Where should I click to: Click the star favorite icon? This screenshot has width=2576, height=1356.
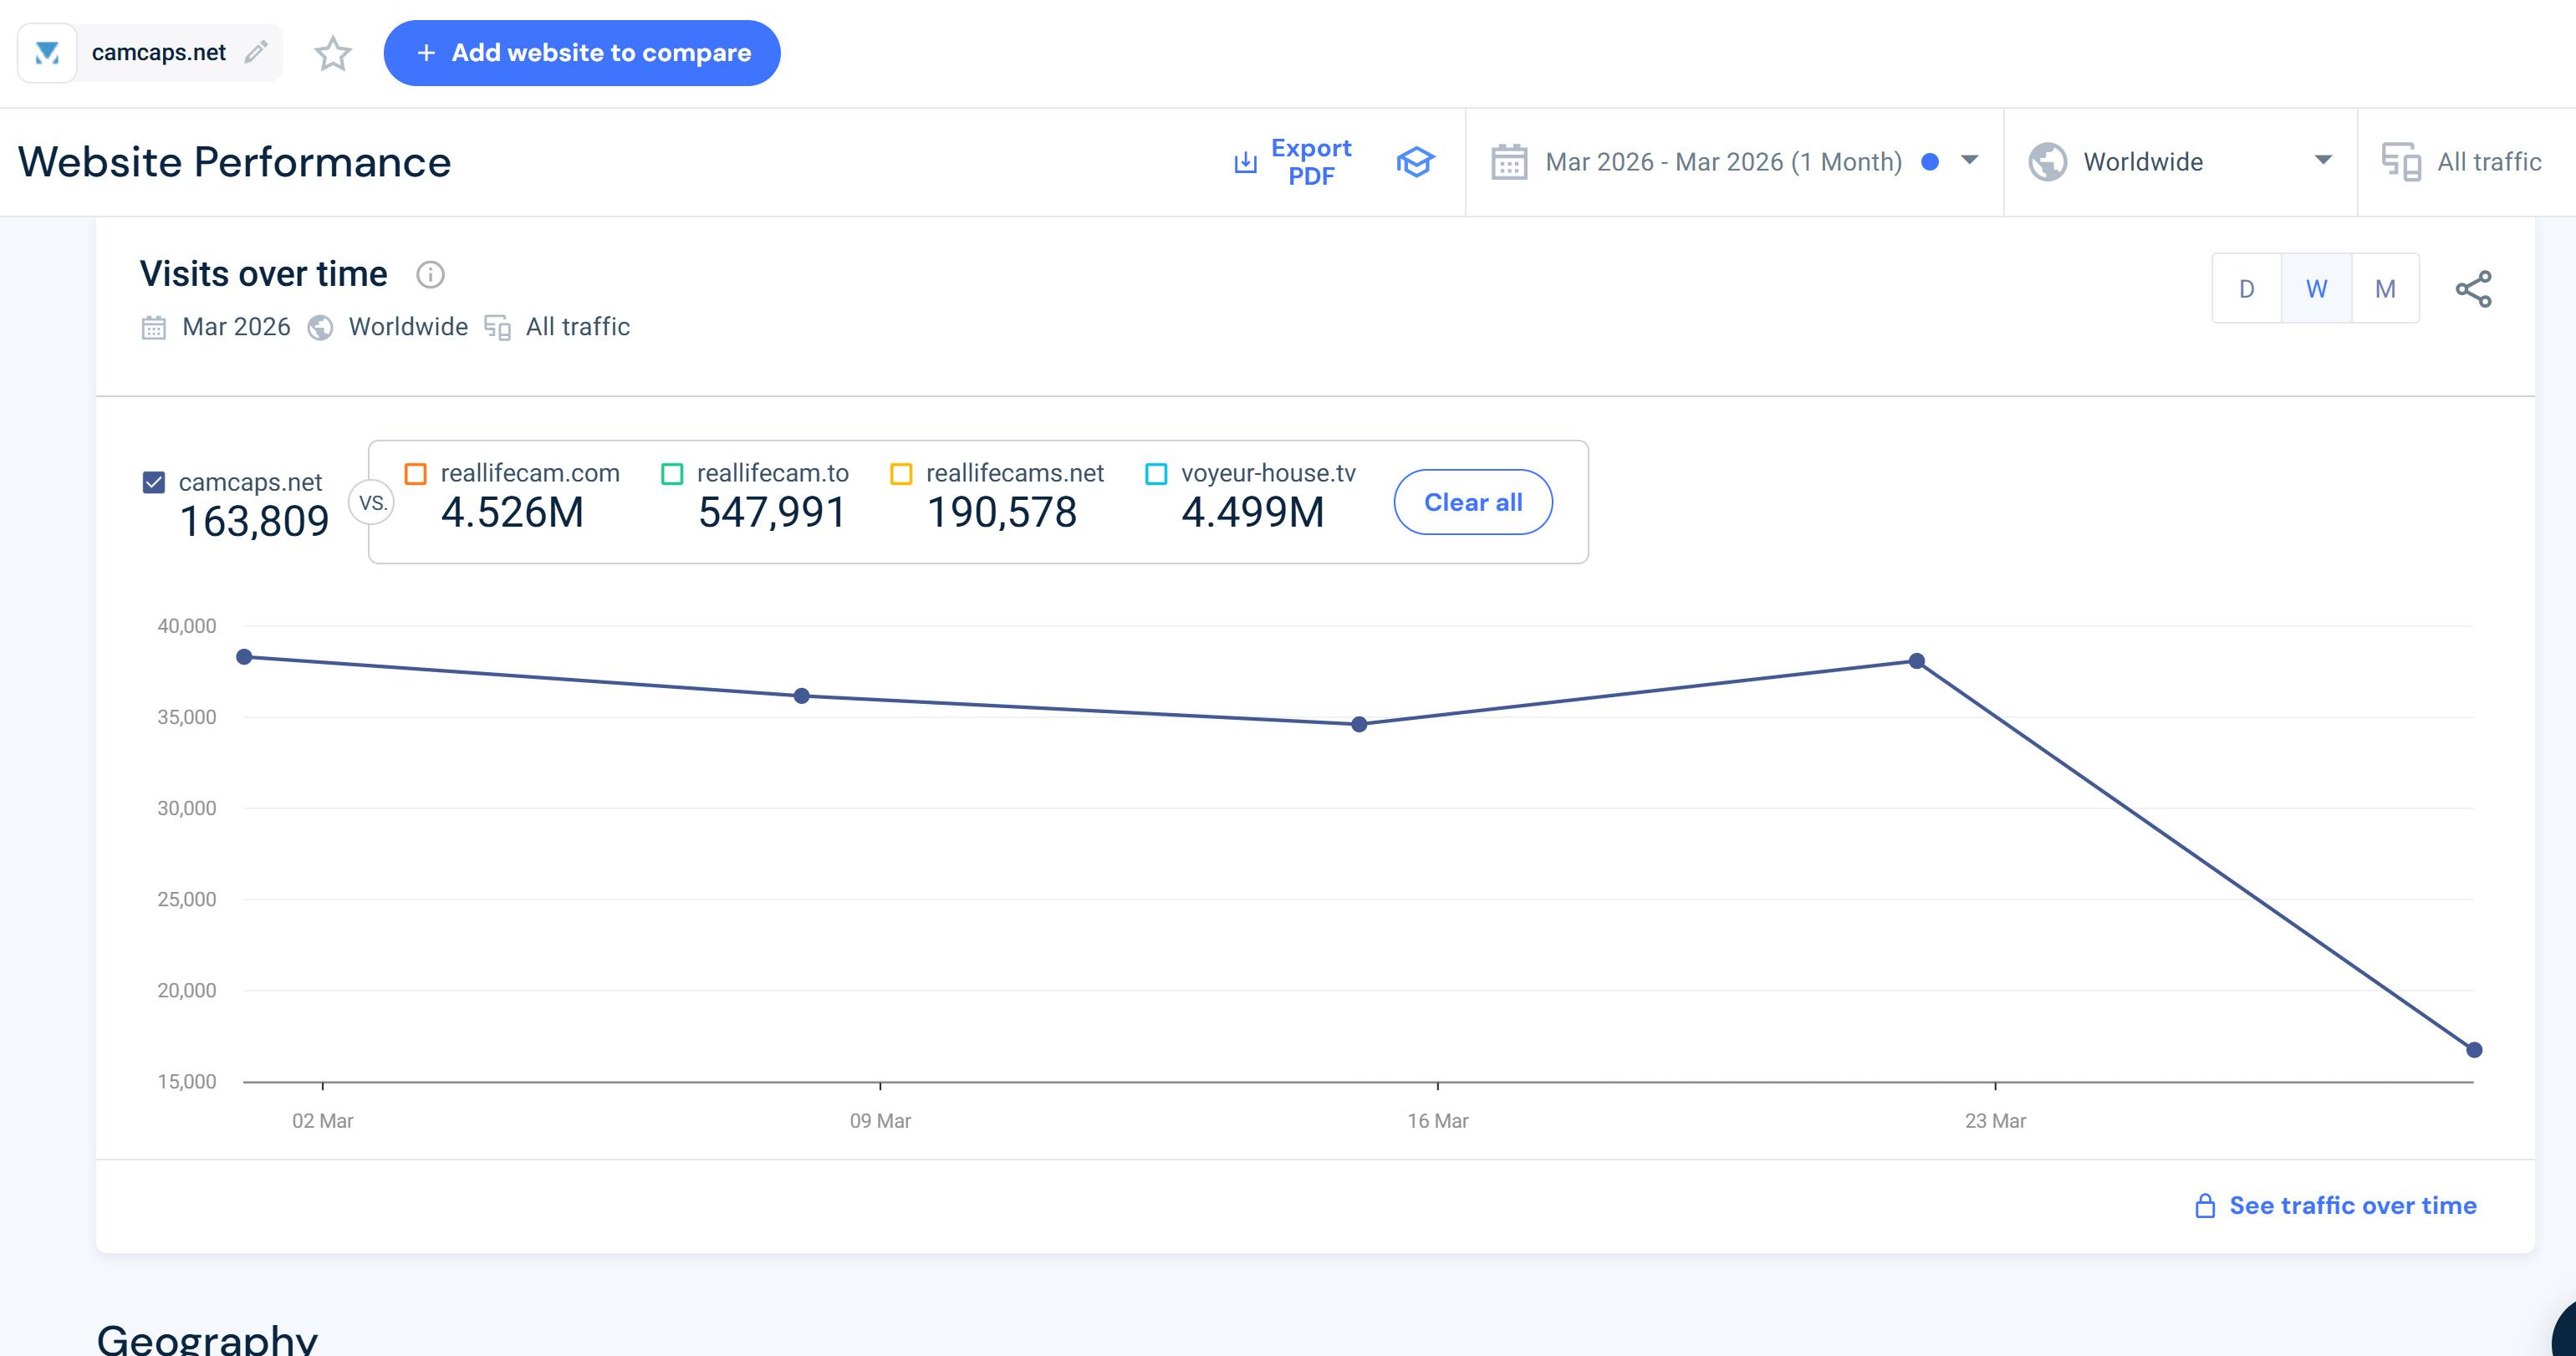pos(333,53)
